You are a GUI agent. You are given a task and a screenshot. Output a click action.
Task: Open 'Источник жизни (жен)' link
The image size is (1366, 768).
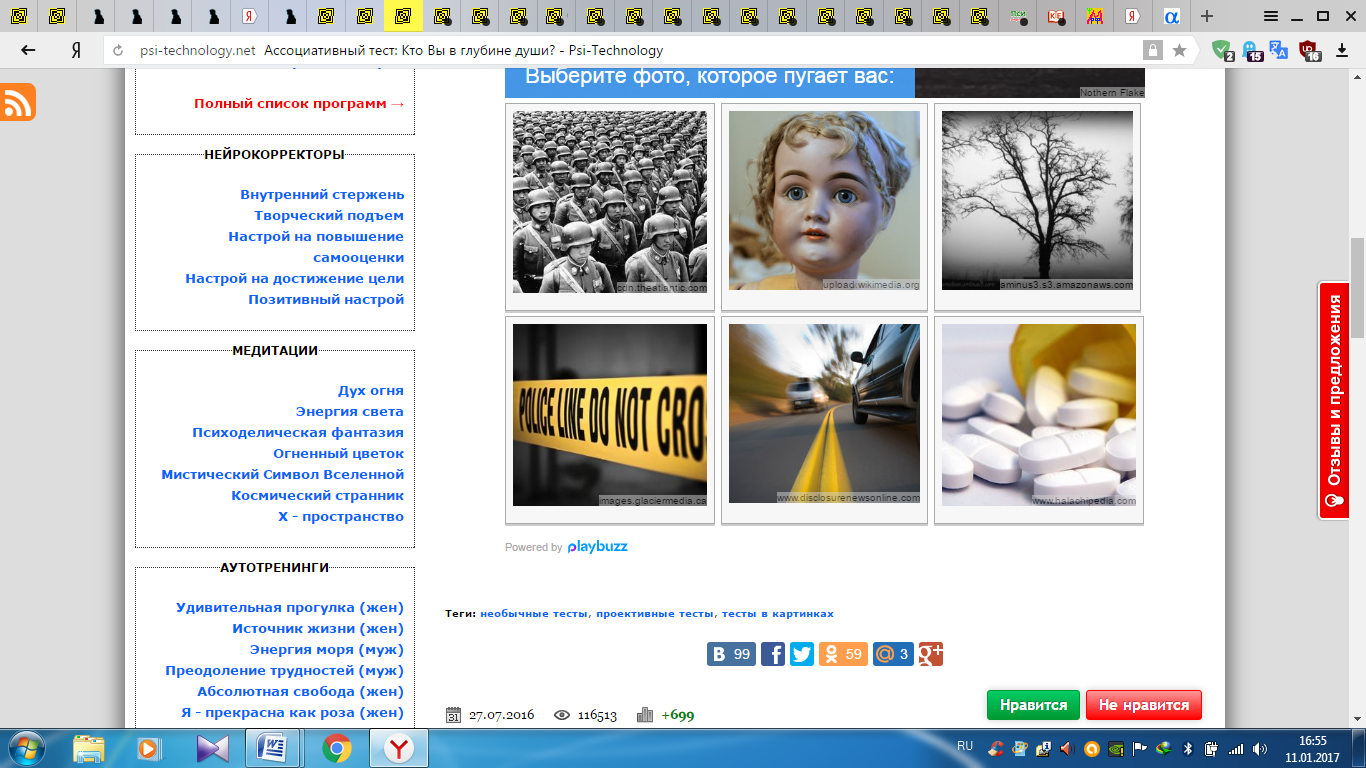point(318,628)
